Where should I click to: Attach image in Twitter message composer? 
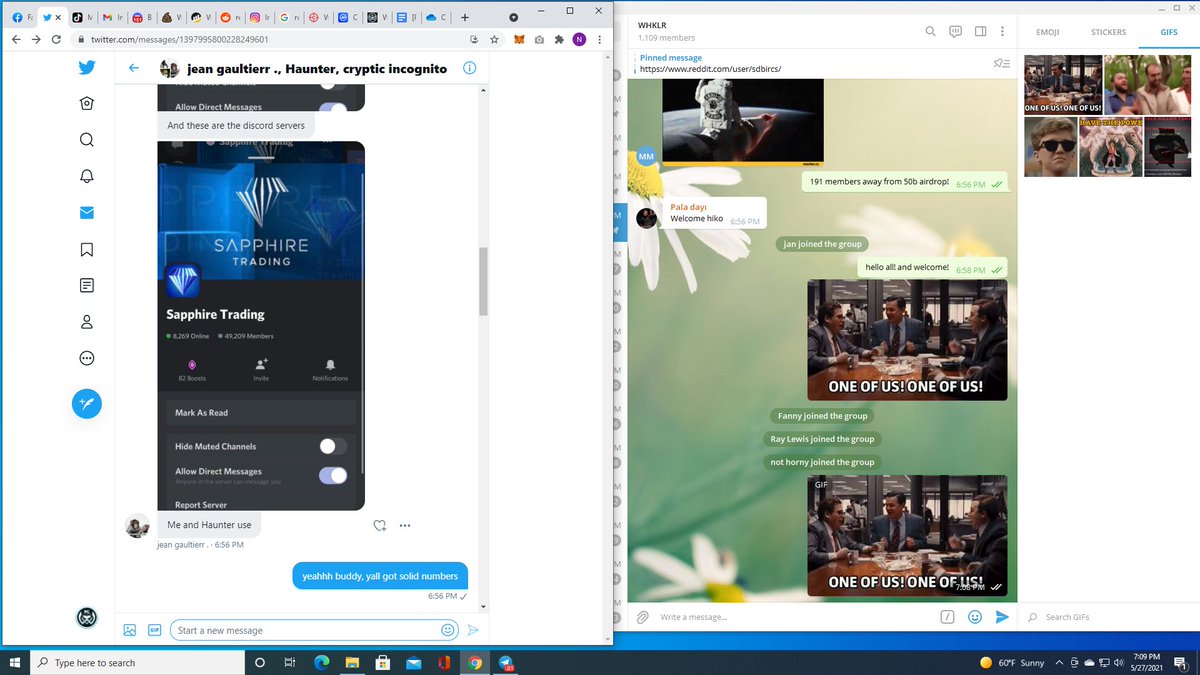129,630
